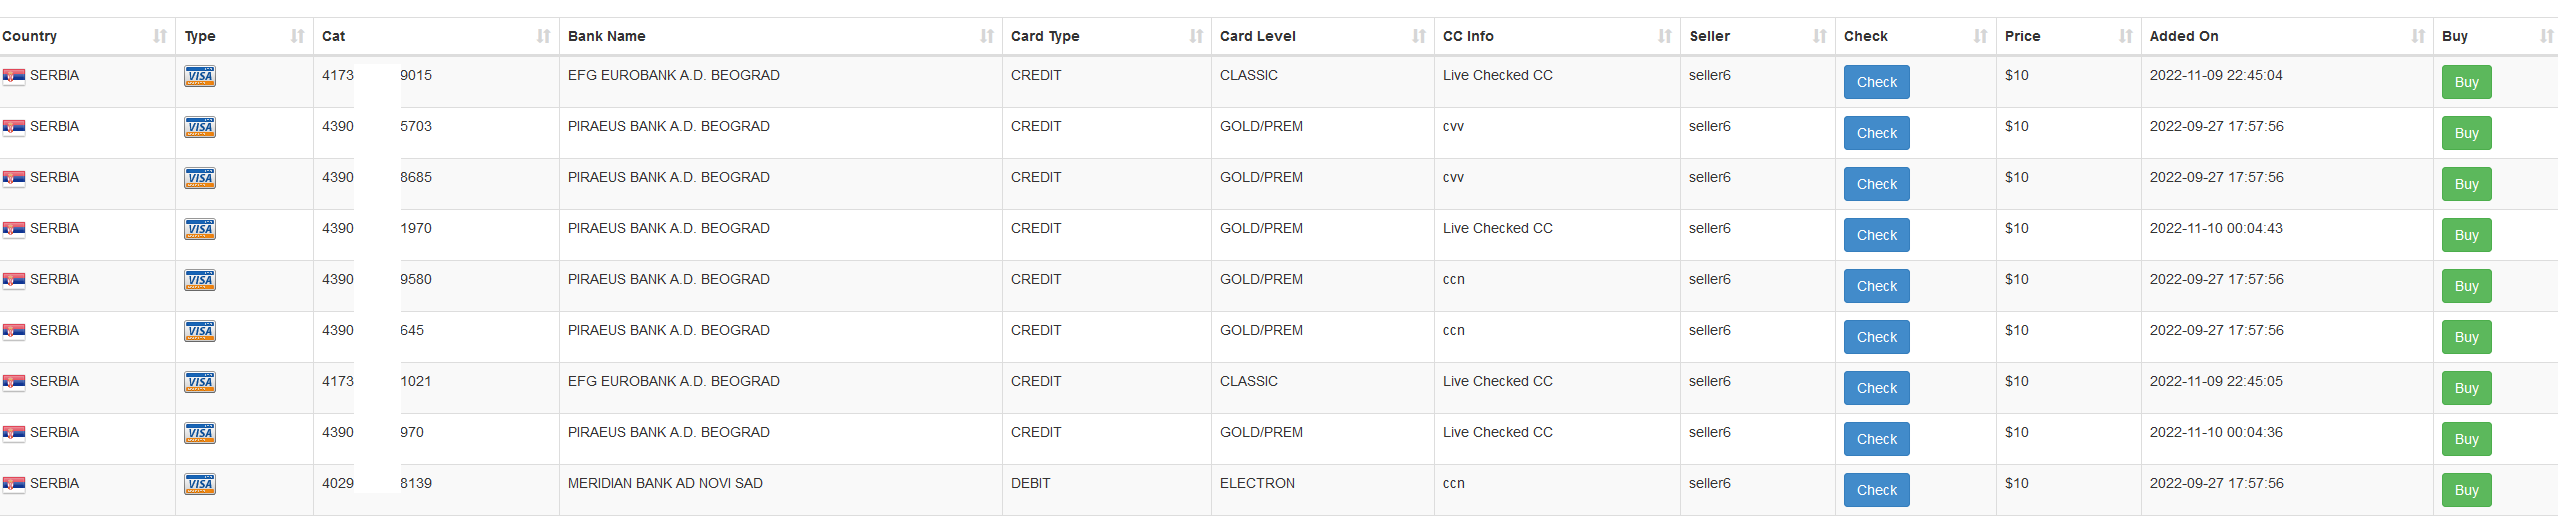Click the Serbia flag in the last row
Viewport: 2558px width, 530px height.
tap(14, 484)
